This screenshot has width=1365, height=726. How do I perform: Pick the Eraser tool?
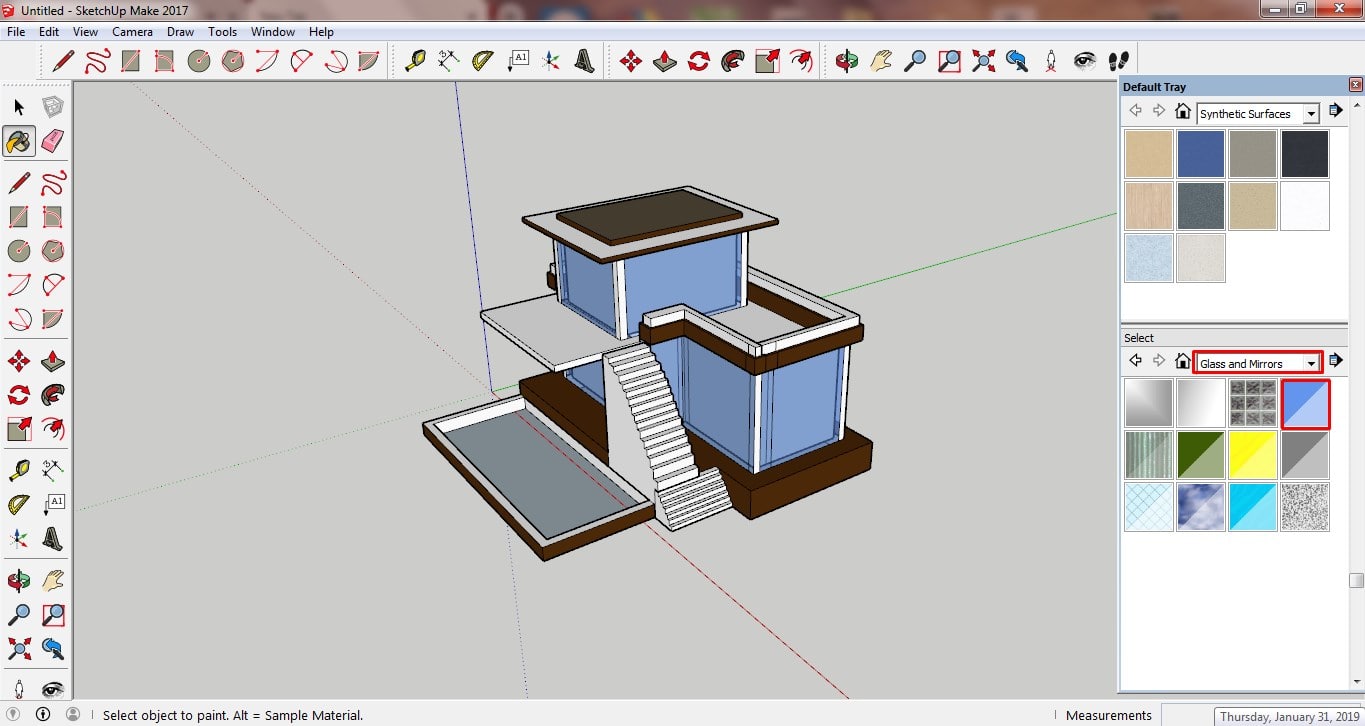[53, 141]
